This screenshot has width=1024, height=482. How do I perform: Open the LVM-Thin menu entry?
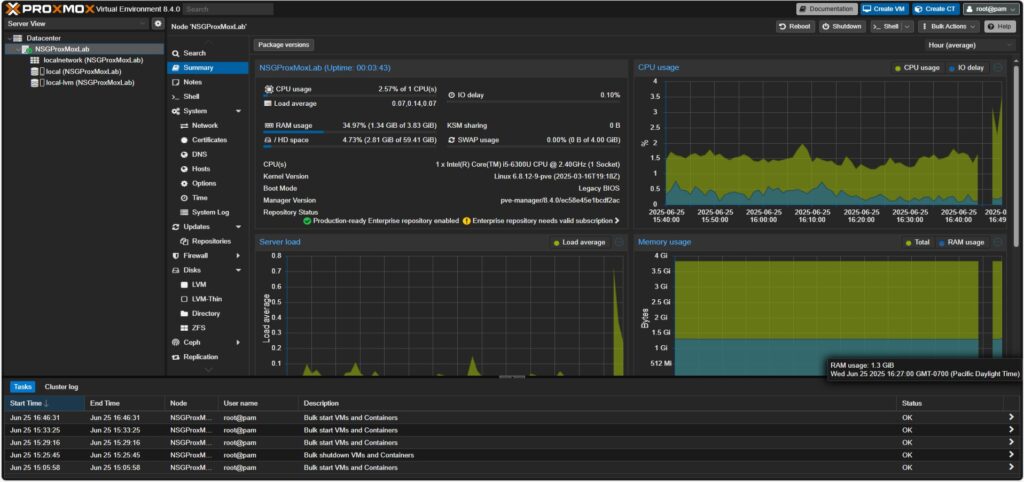click(207, 299)
